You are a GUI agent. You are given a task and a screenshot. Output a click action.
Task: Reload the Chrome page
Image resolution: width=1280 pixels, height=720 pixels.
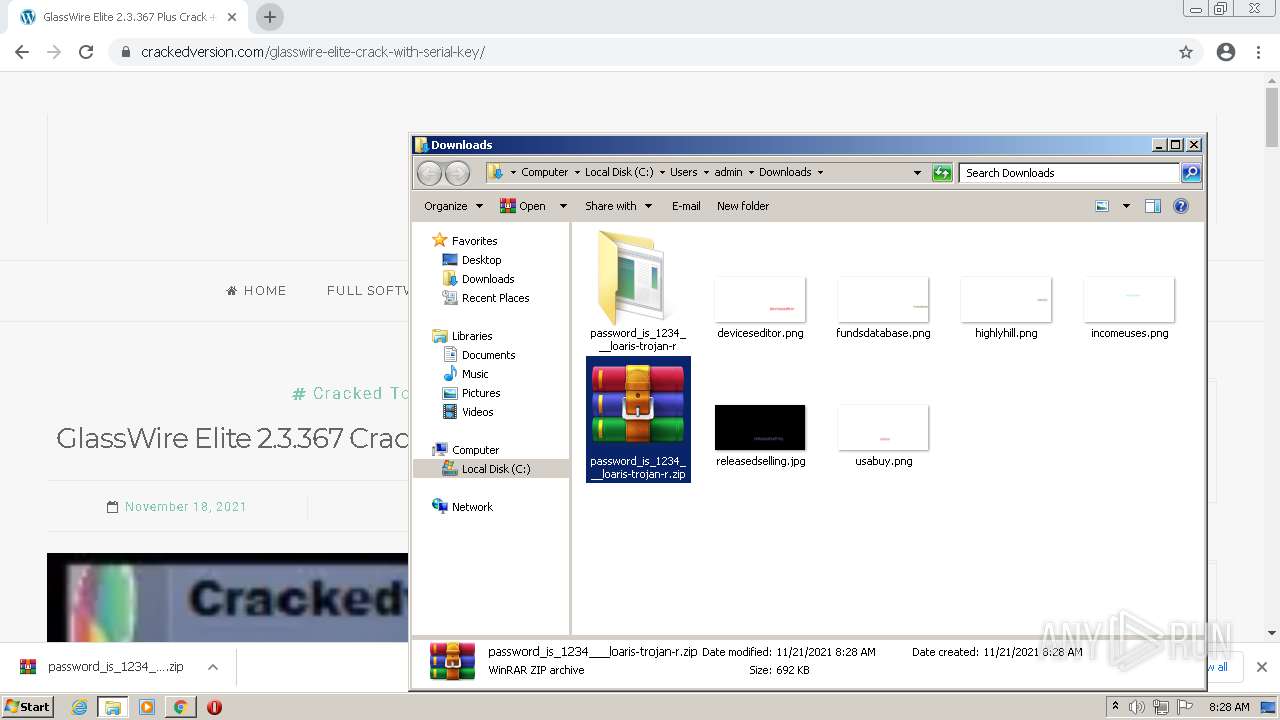[x=86, y=52]
